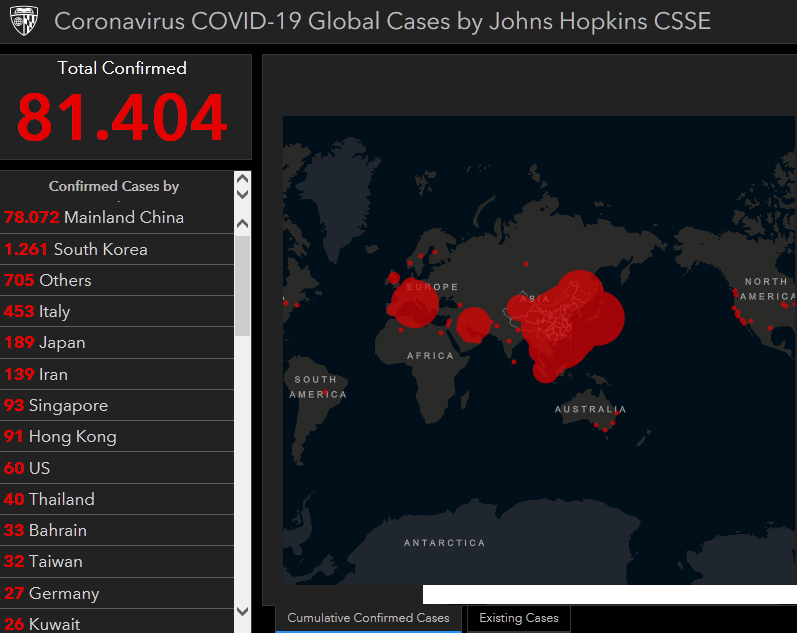The image size is (797, 633).
Task: Click the Johns Hopkins shield logo
Action: [x=24, y=20]
